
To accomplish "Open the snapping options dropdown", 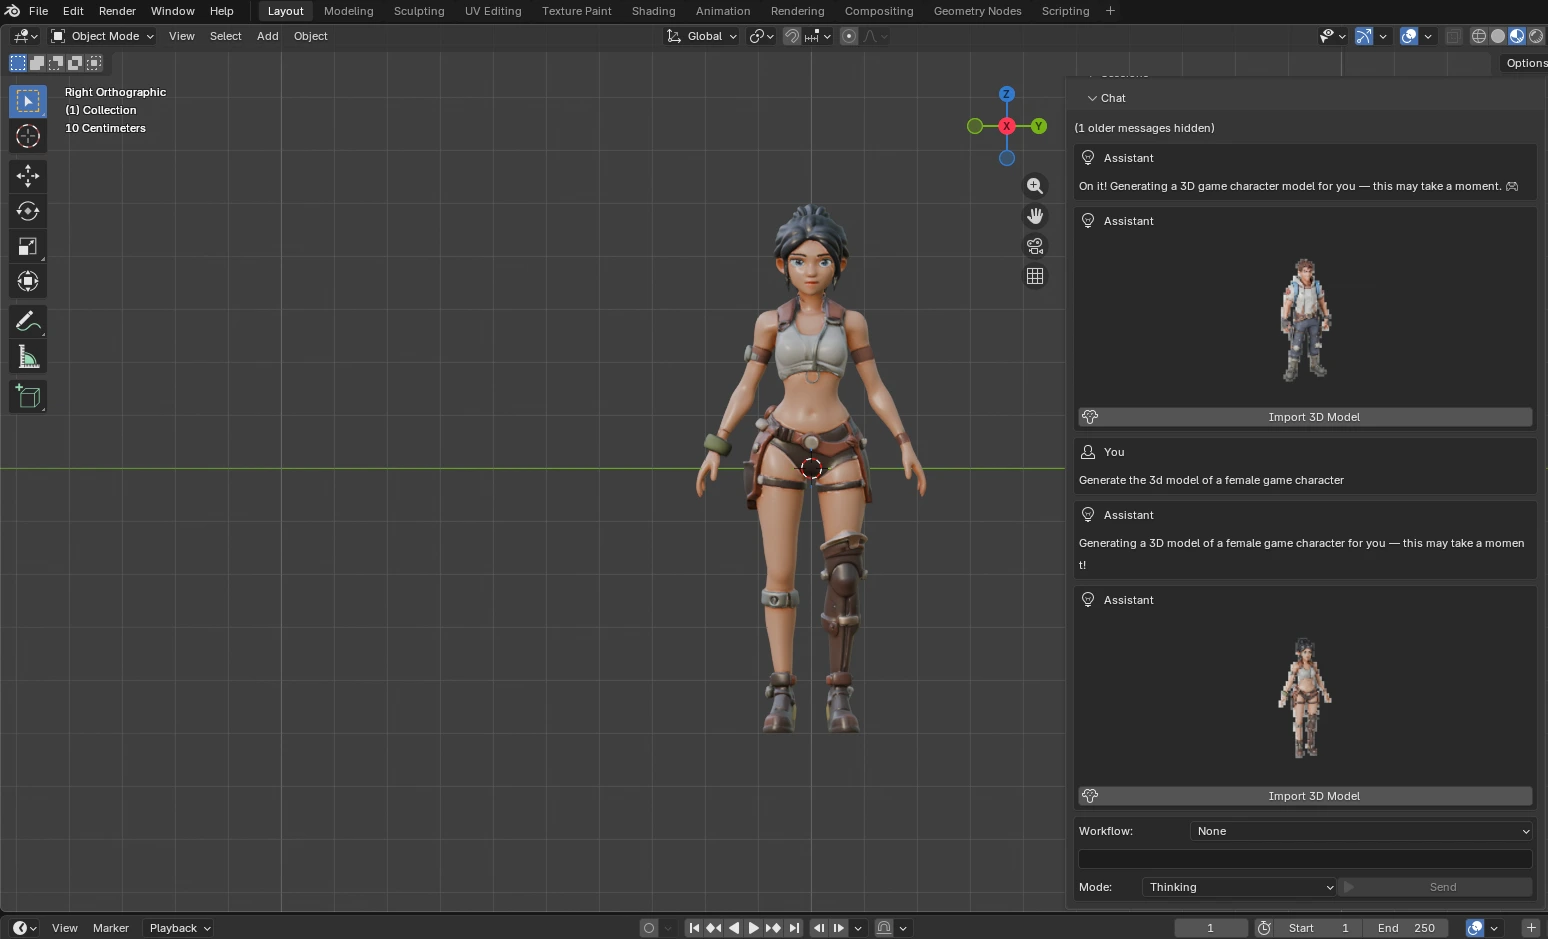I will (818, 36).
